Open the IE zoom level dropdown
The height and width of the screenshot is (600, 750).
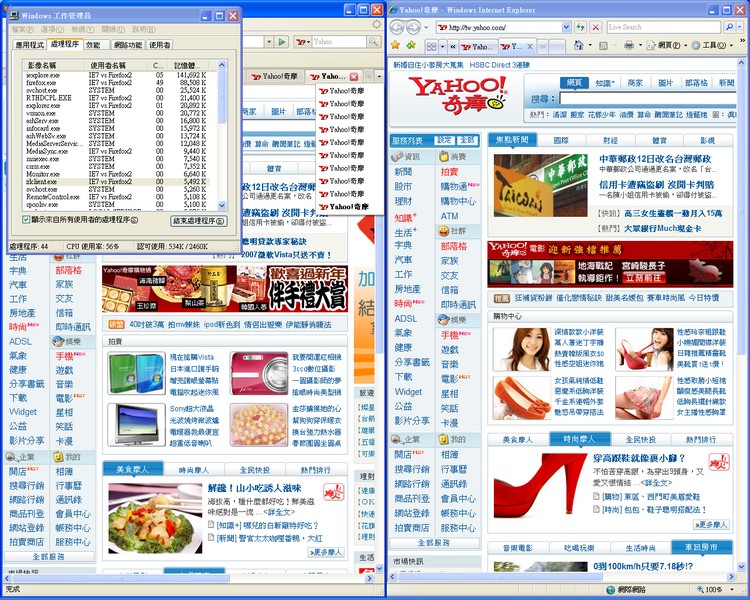[730, 590]
